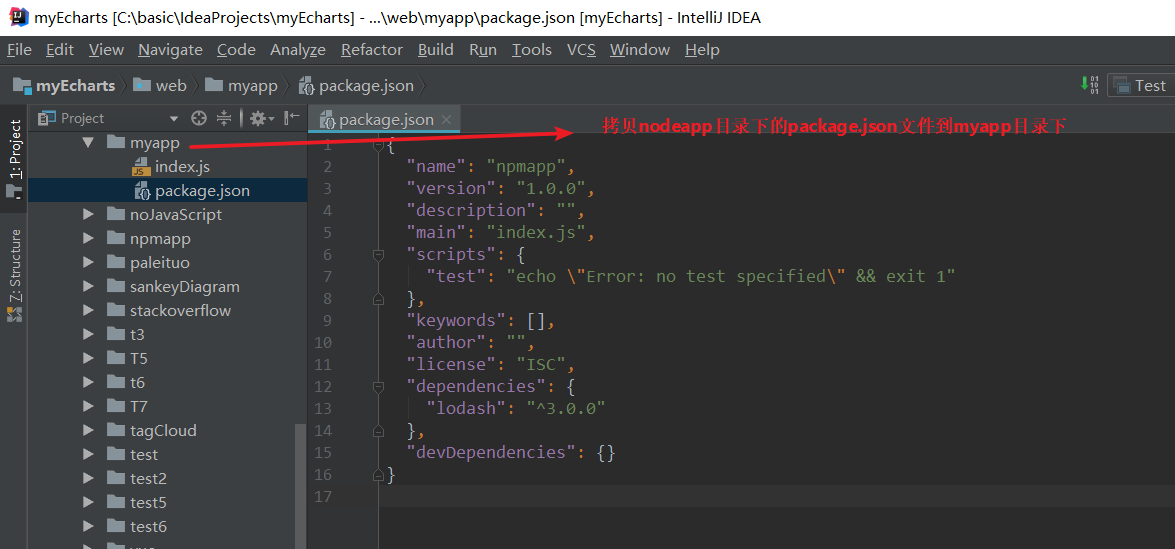Select the test5 folder in tree
This screenshot has height=549, width=1175.
[148, 502]
